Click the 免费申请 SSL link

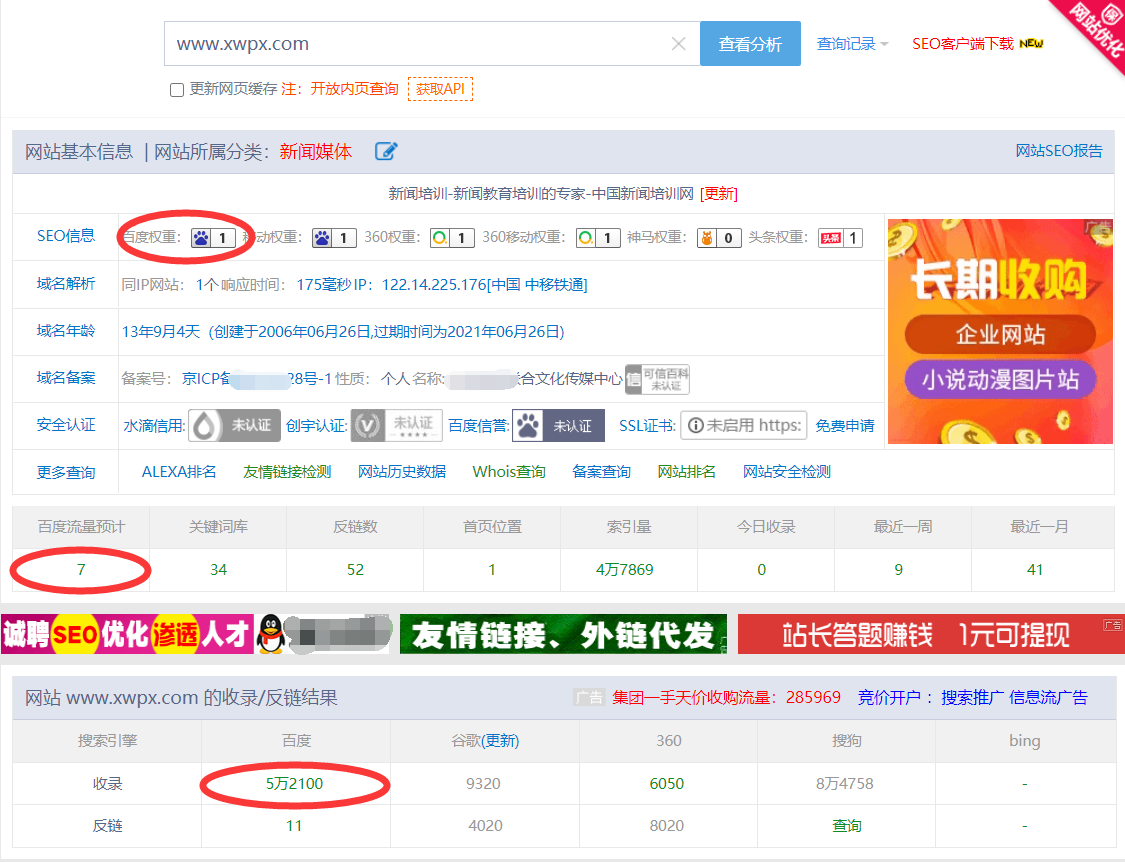tap(845, 426)
